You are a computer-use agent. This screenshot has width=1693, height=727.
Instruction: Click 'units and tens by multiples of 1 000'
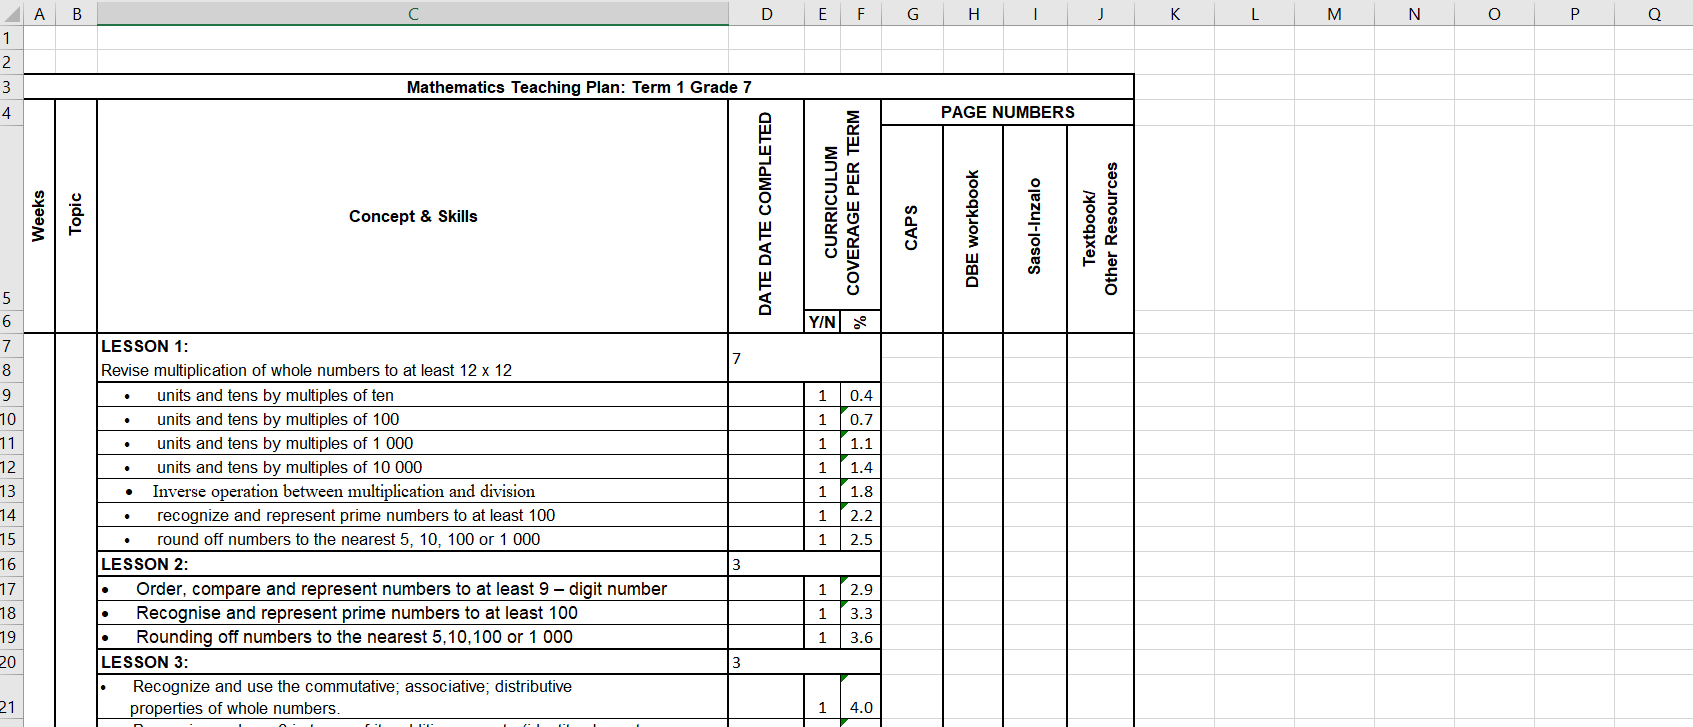click(413, 443)
